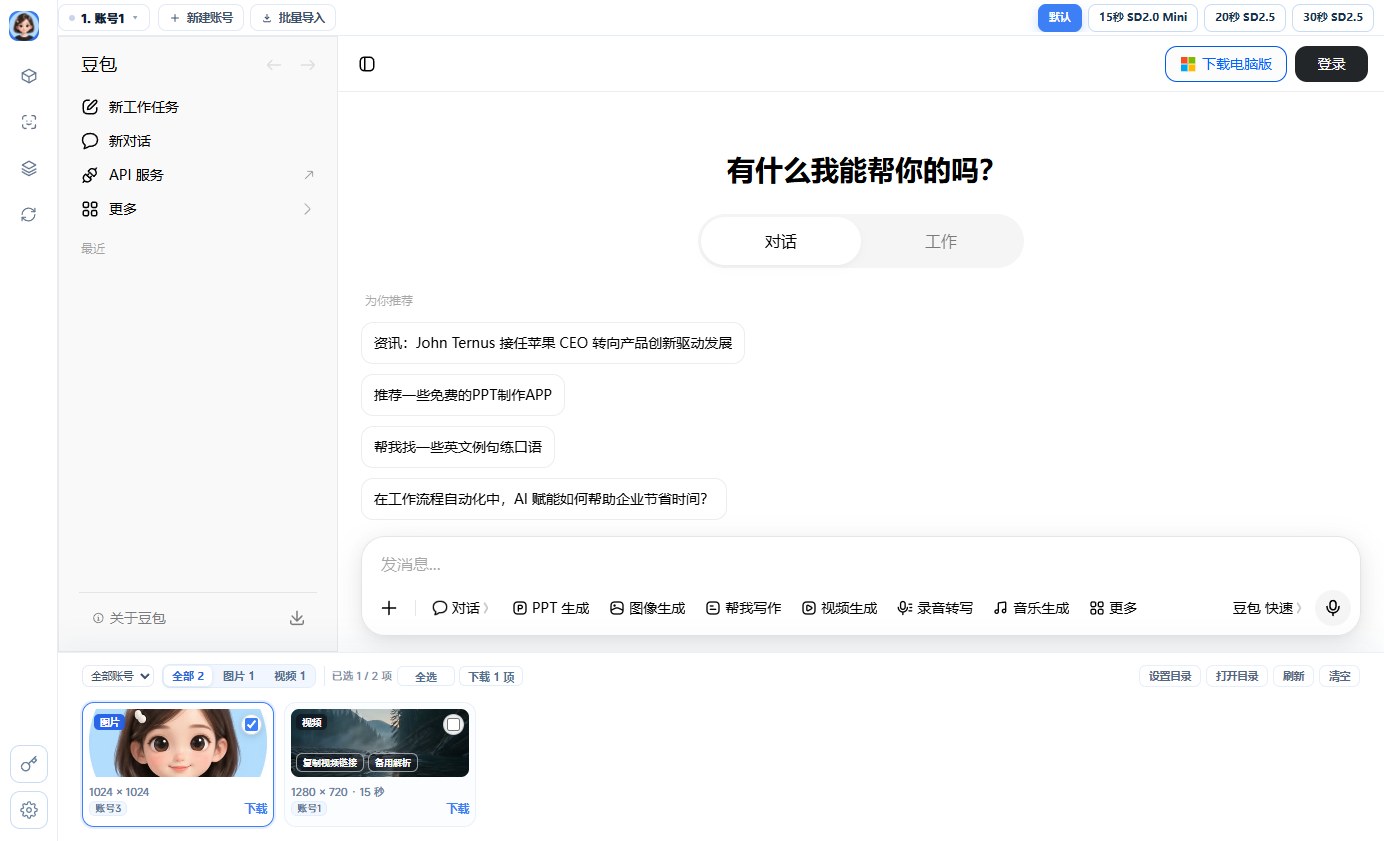This screenshot has width=1384, height=841.
Task: Open the 账号1 account dropdown
Action: click(x=105, y=18)
